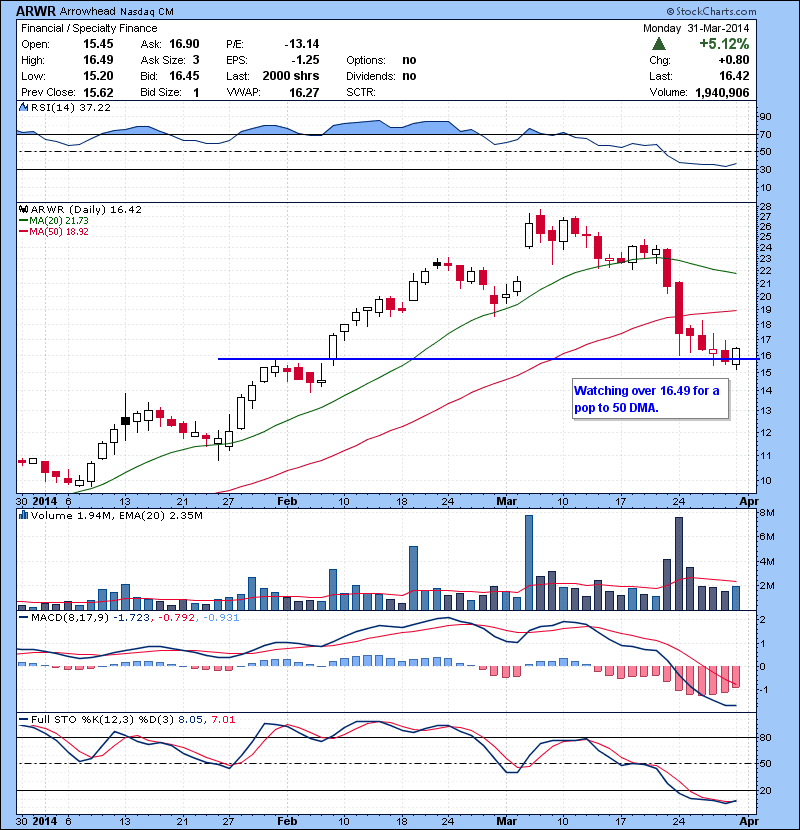Click the RSI(14) indicator icon
Screen dimensions: 800x830
[24, 107]
